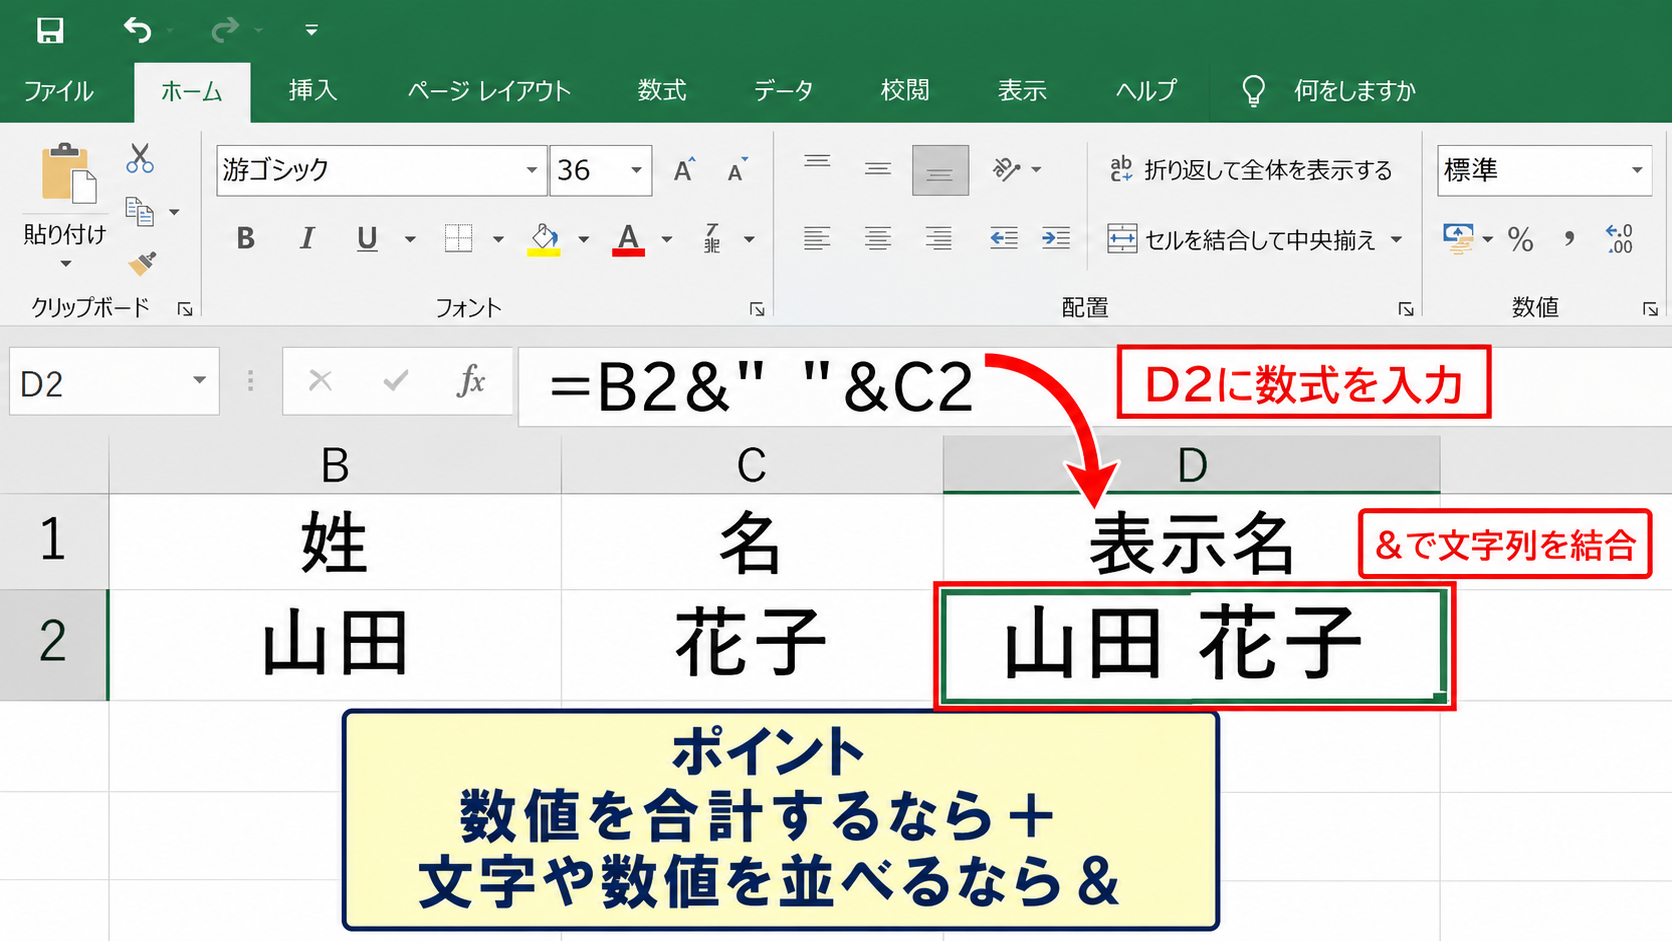Switch to the データ tab

(x=783, y=91)
